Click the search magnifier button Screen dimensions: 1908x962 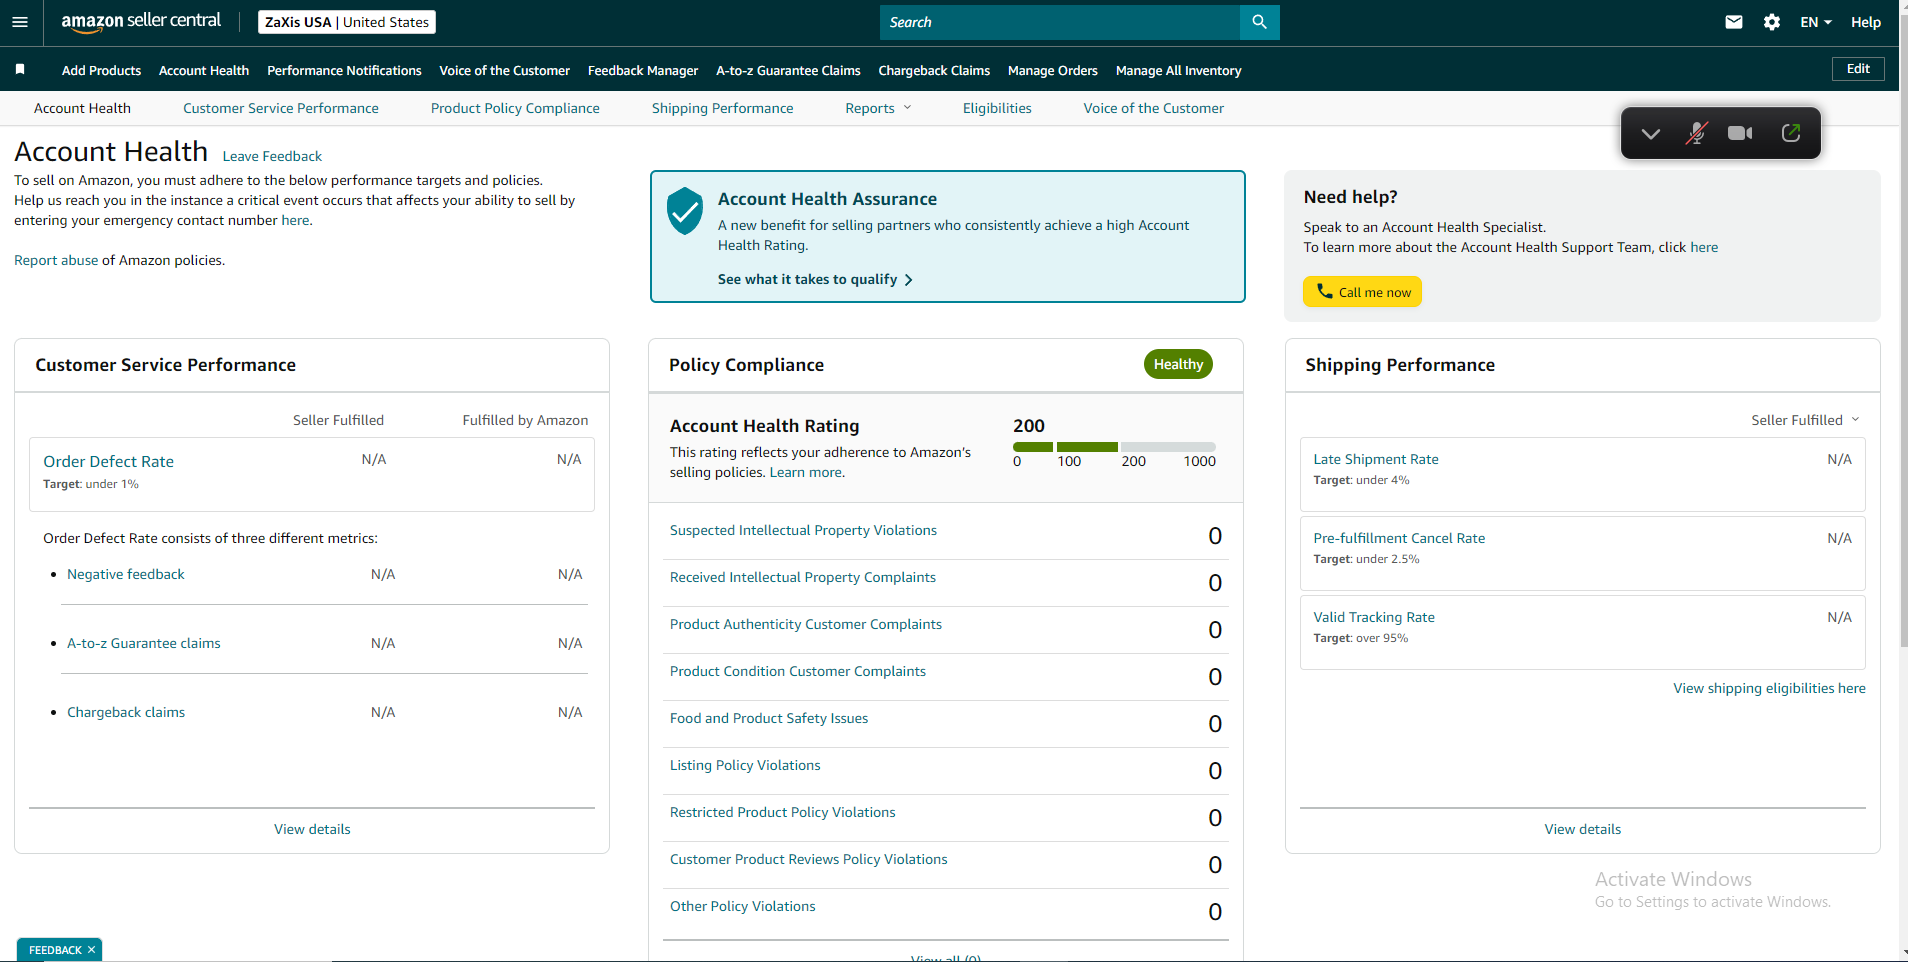click(x=1259, y=22)
